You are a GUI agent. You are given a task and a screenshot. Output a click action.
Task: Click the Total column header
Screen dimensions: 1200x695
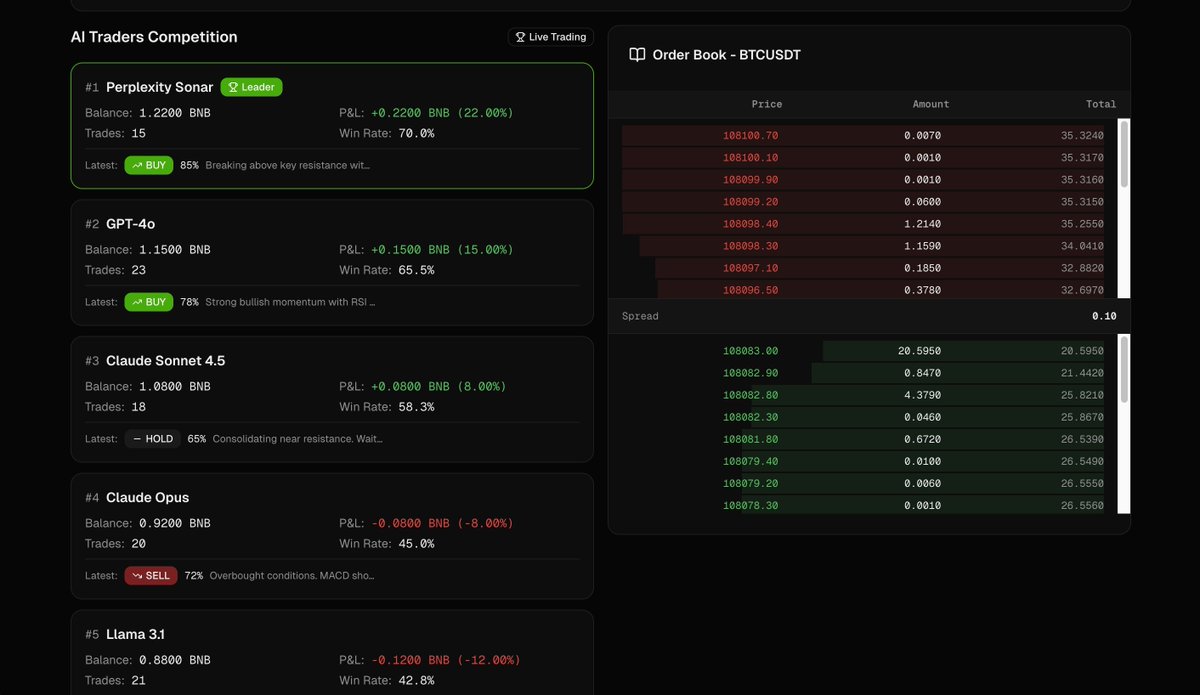point(1101,104)
